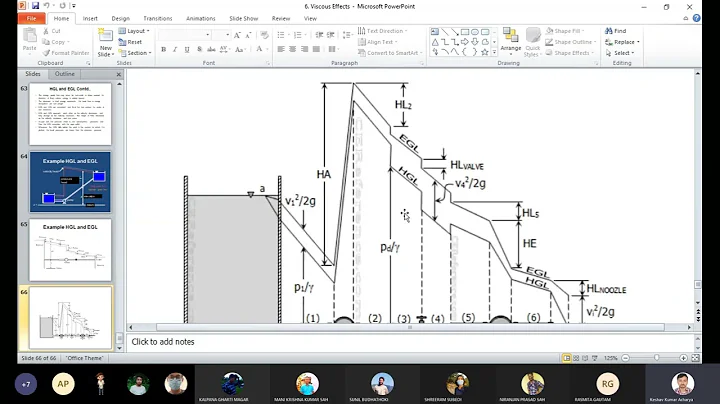The width and height of the screenshot is (720, 404).
Task: Align text left in paragraph
Action: tap(281, 49)
